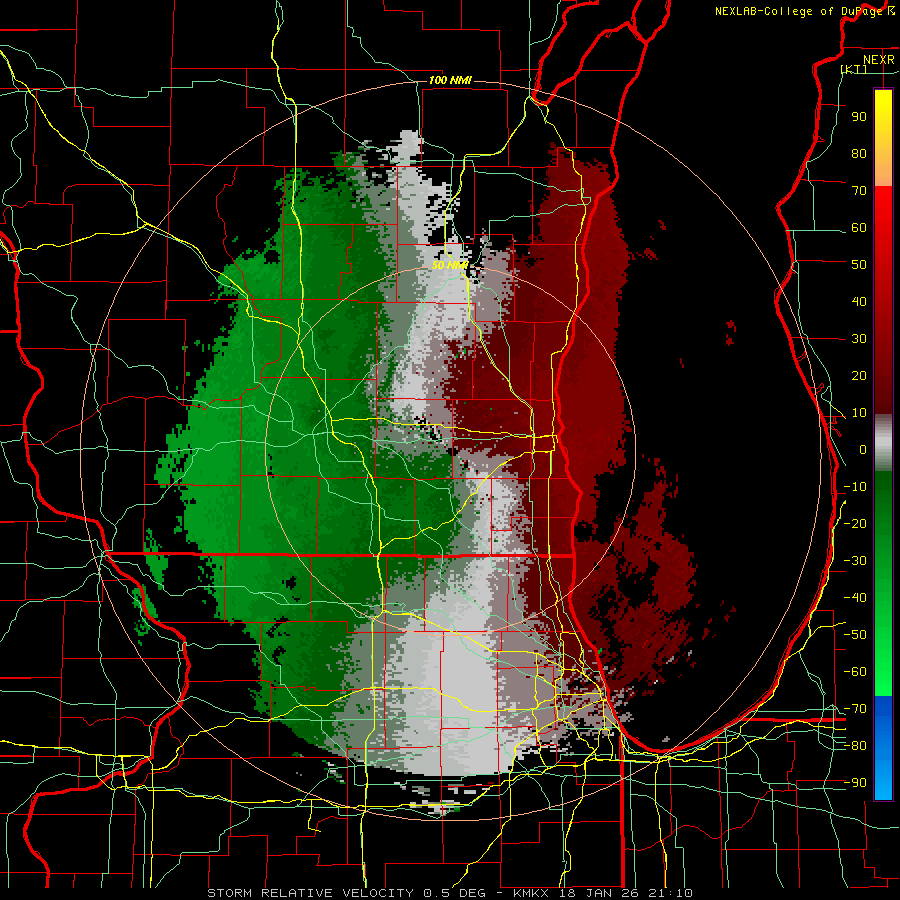Click the 10 value on the velocity scale
This screenshot has height=900, width=900.
pos(859,413)
